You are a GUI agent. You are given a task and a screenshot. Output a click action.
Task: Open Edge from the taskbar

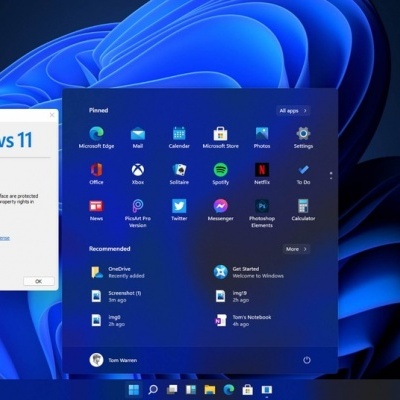[229, 389]
